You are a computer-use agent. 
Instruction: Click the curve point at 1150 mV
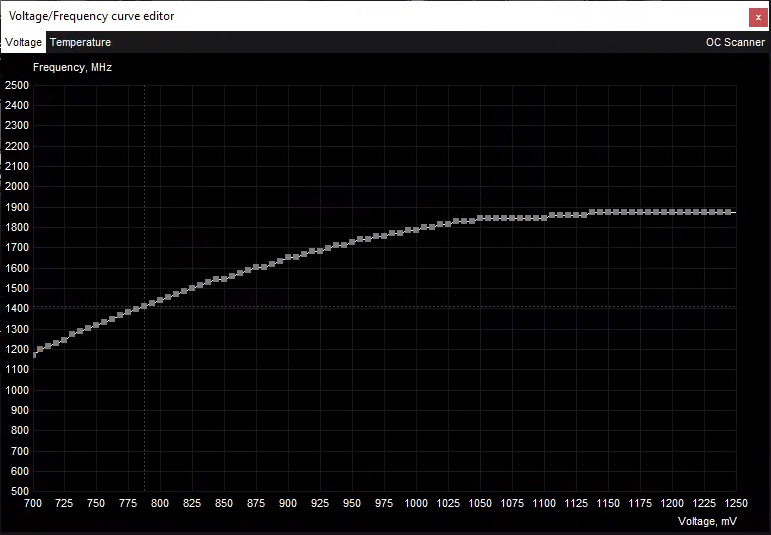[x=608, y=212]
